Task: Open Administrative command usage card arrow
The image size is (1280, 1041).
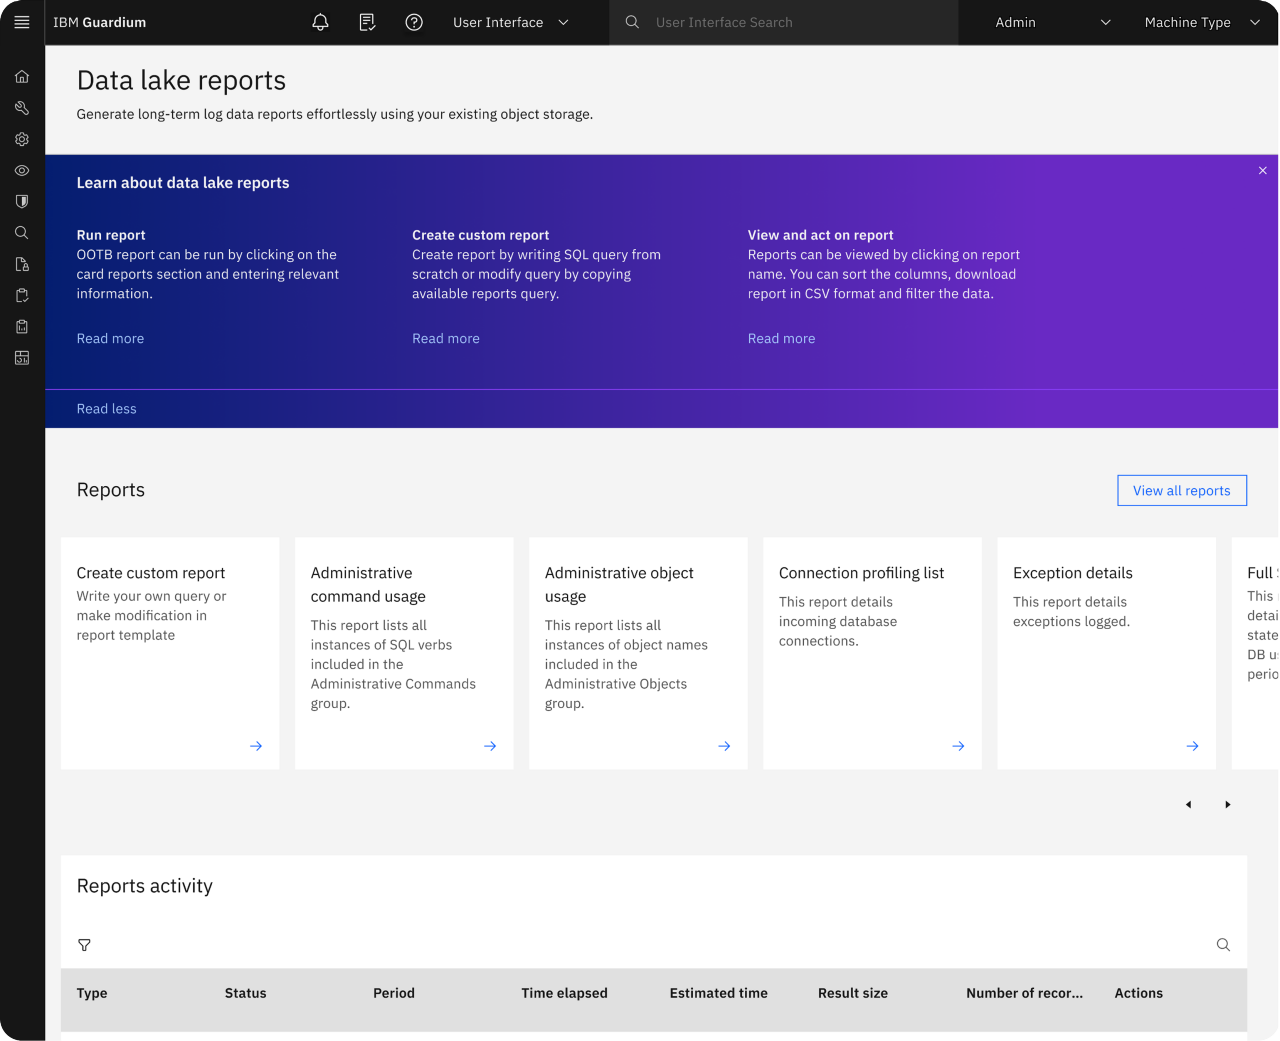Action: pos(490,746)
